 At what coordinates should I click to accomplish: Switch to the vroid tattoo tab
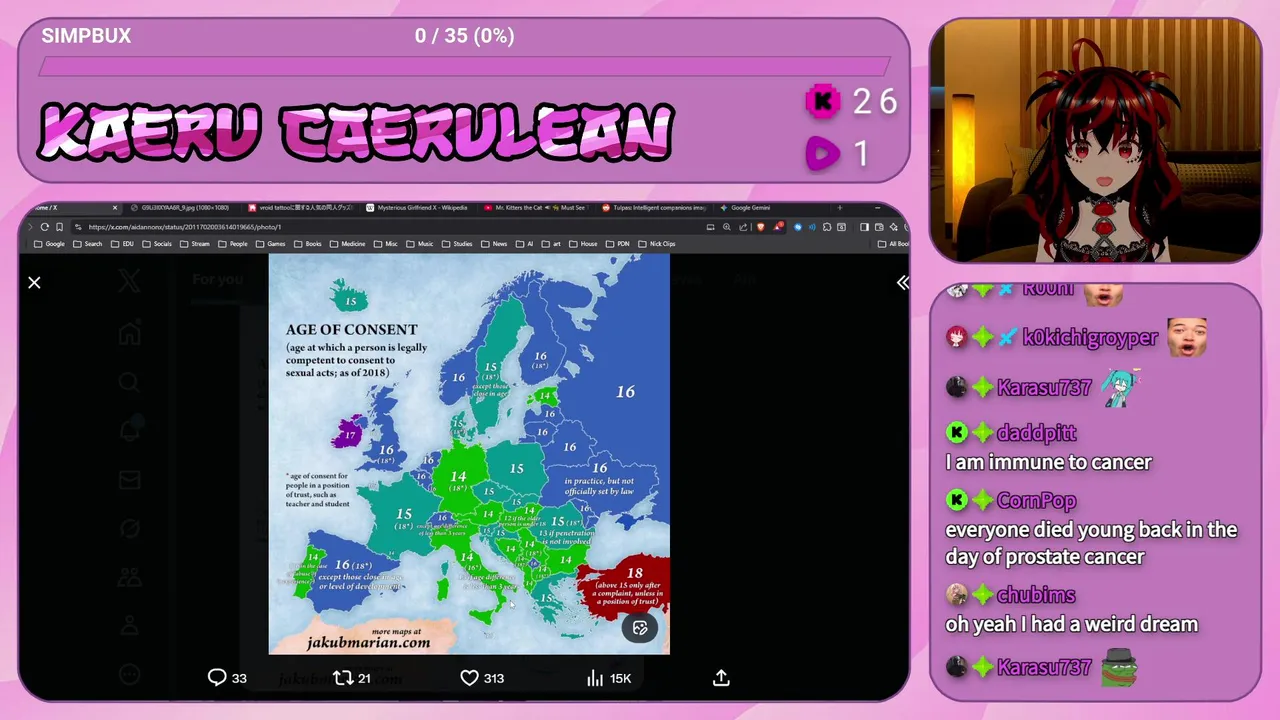[301, 208]
